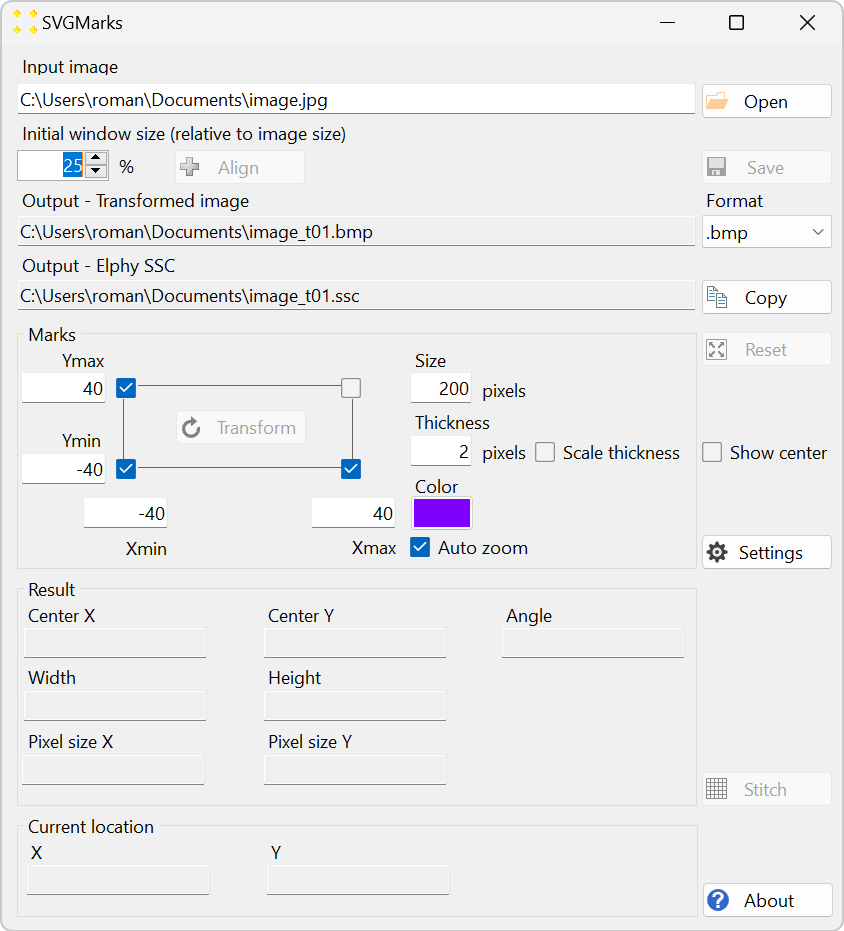Screen dimensions: 844x931
Task: Click the About question mark icon
Action: [718, 901]
